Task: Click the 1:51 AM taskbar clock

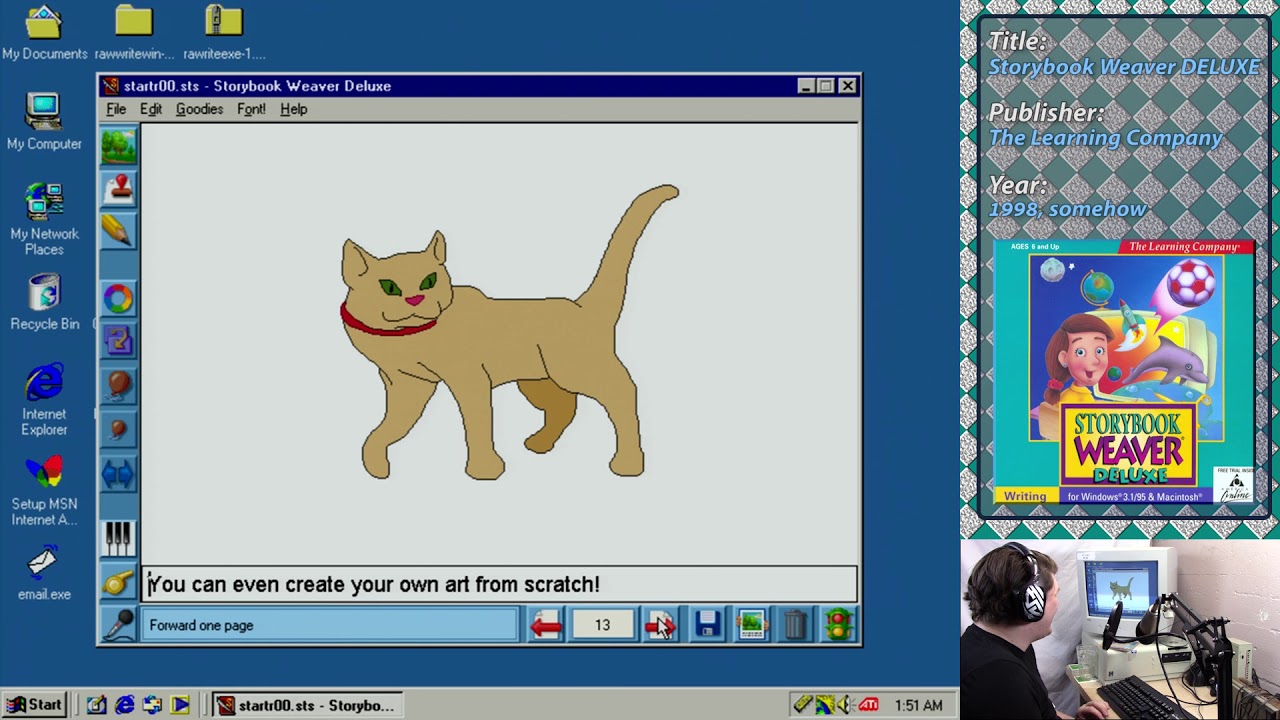Action: 918,705
